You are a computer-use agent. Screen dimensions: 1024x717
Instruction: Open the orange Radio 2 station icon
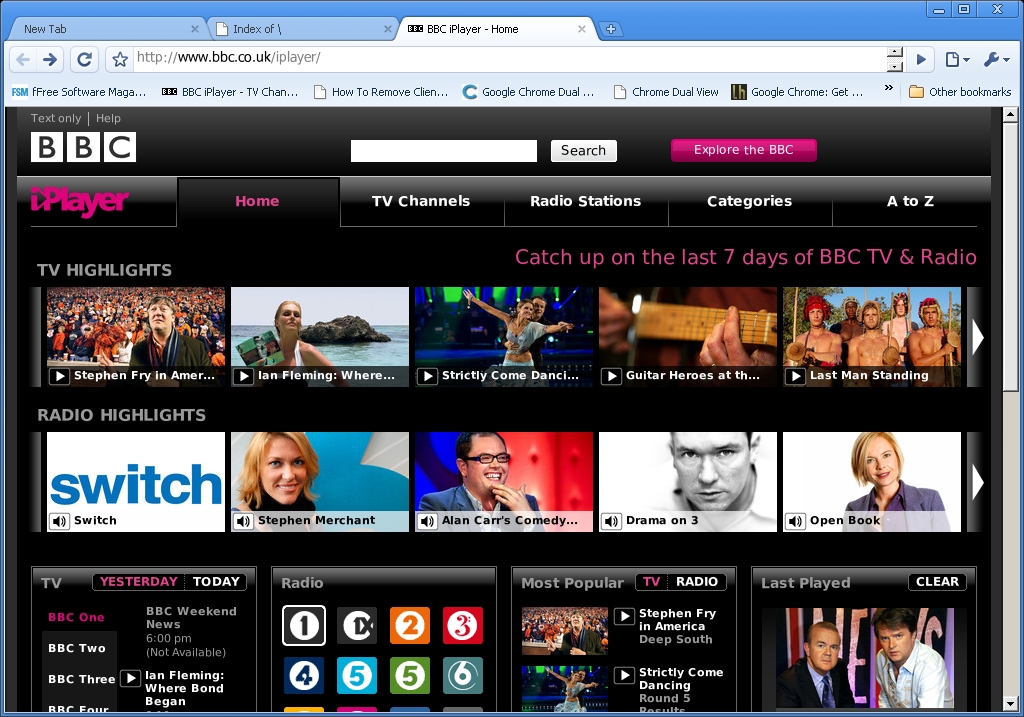pos(410,626)
